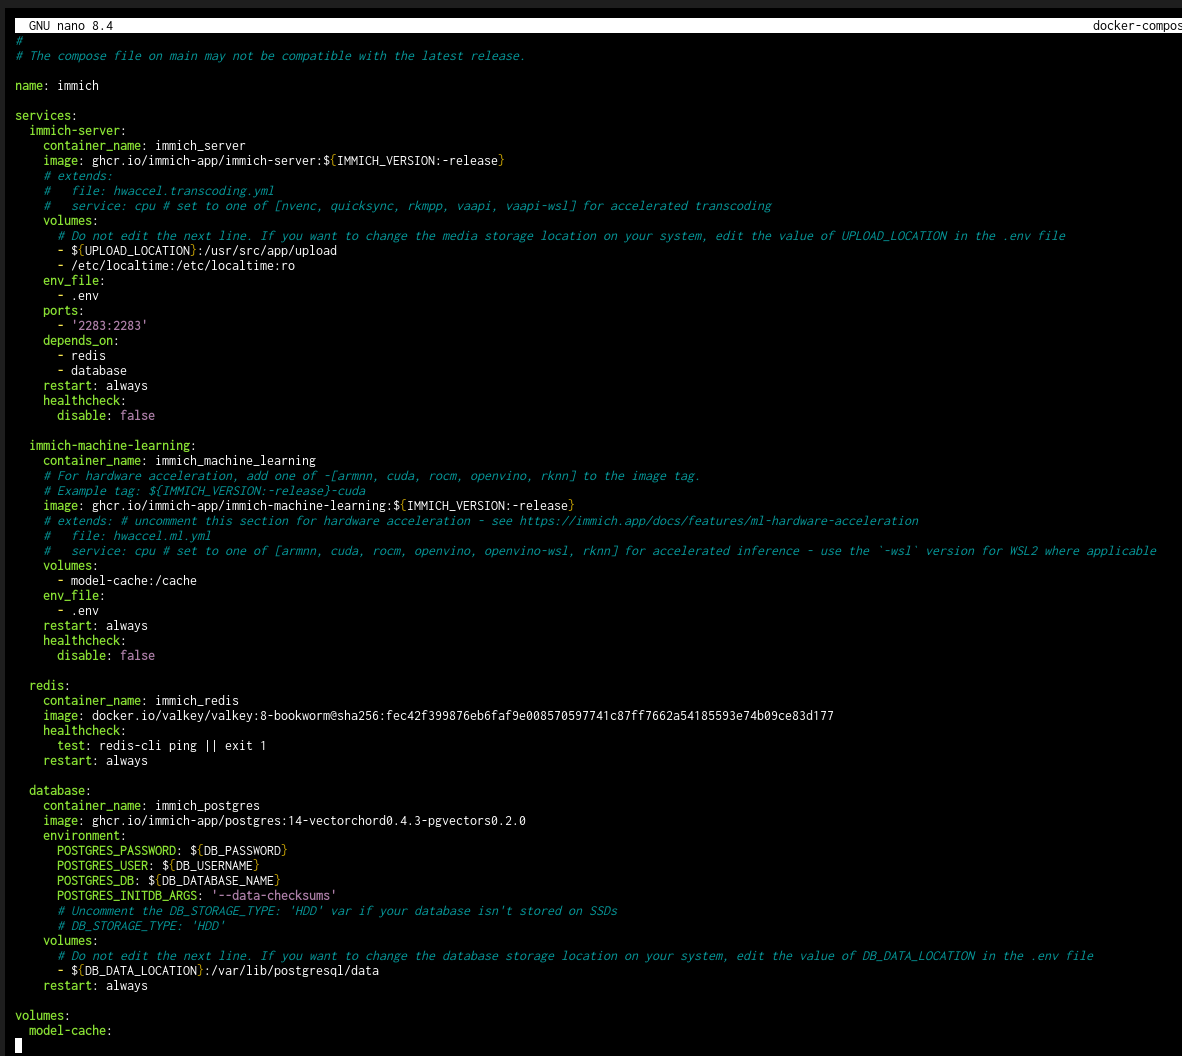
Task: Click the 'Example tag' comment ending in -cuda
Action: tap(204, 491)
